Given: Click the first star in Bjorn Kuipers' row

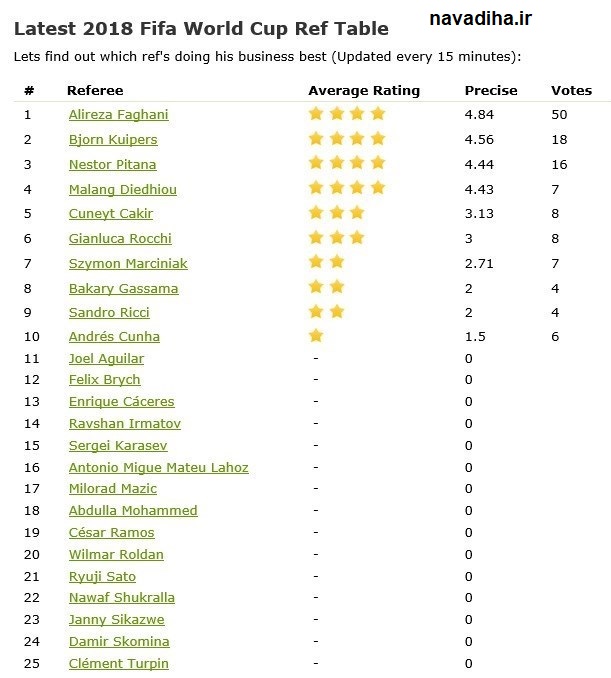Looking at the screenshot, I should (x=316, y=139).
